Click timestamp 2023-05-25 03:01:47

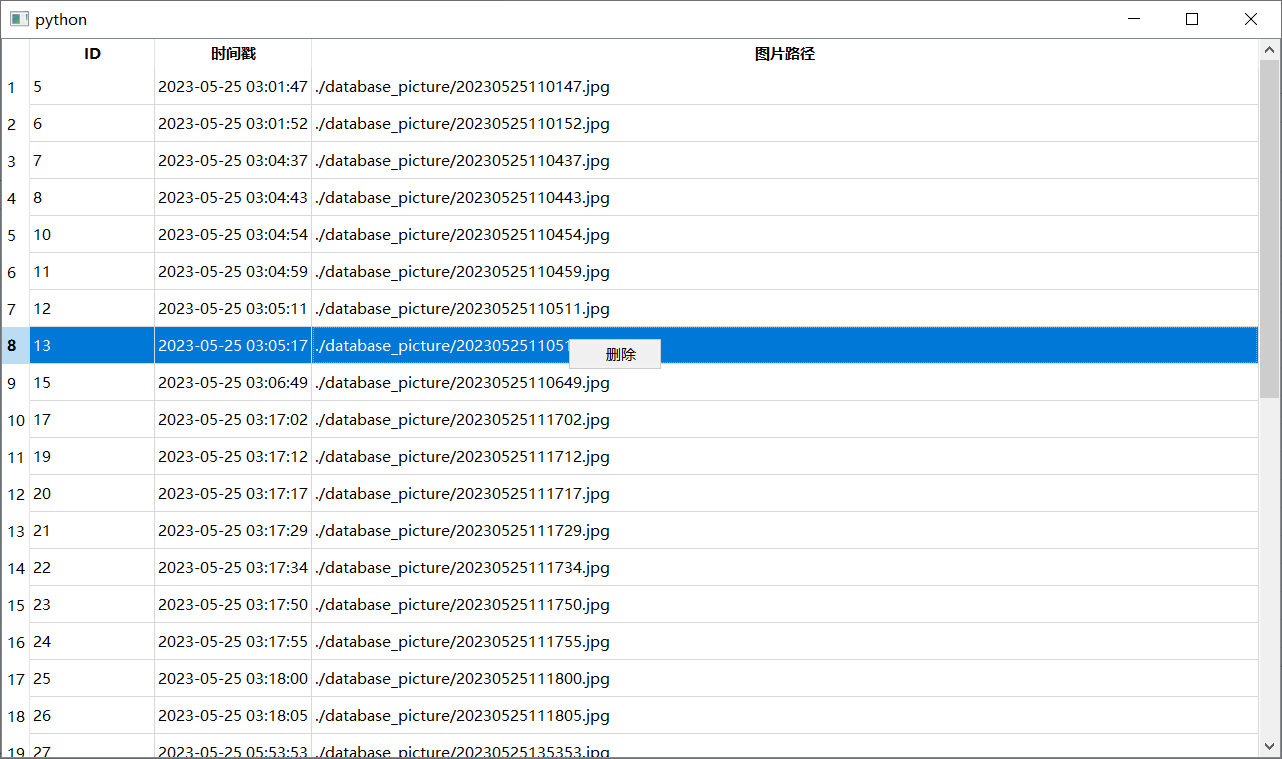[233, 87]
